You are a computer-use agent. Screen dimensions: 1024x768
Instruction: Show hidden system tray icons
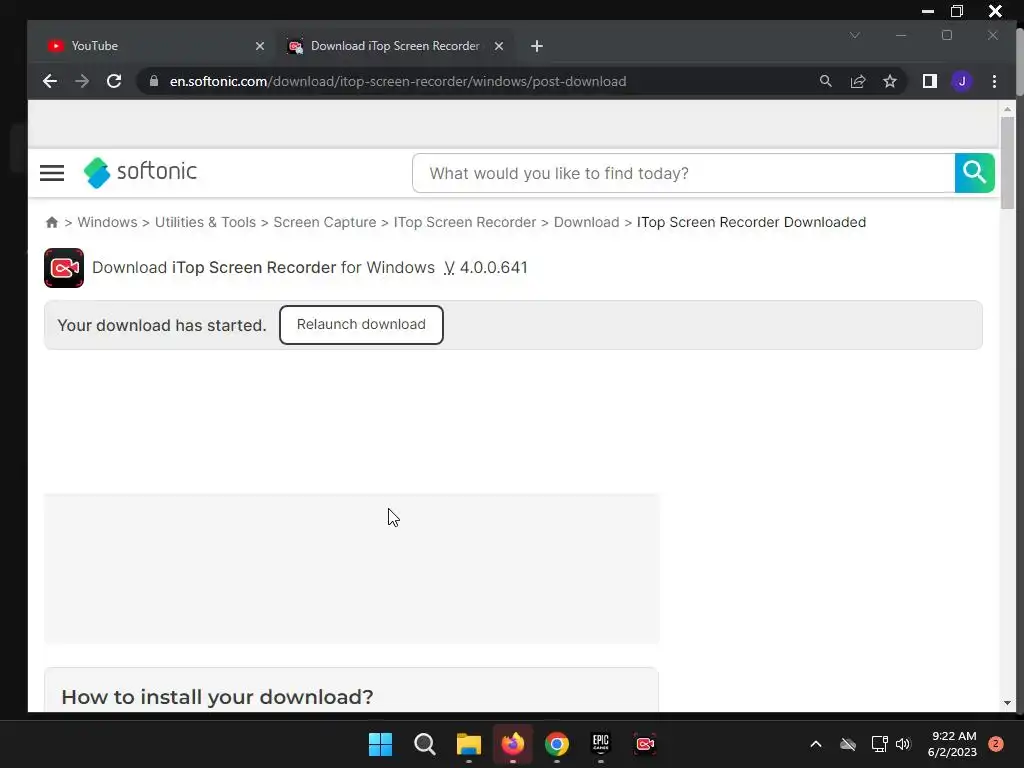[816, 744]
